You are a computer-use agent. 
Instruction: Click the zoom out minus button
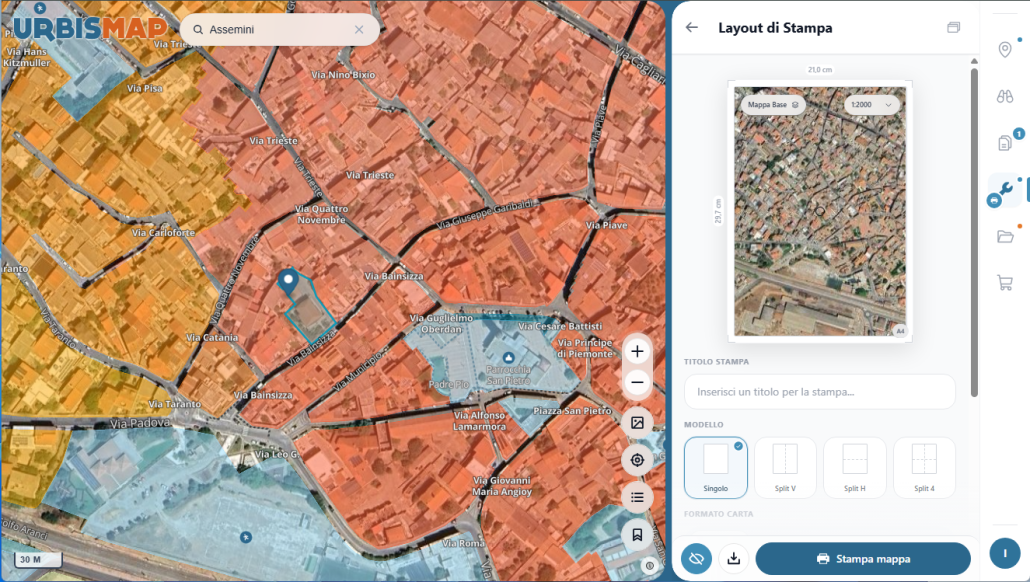pos(637,382)
